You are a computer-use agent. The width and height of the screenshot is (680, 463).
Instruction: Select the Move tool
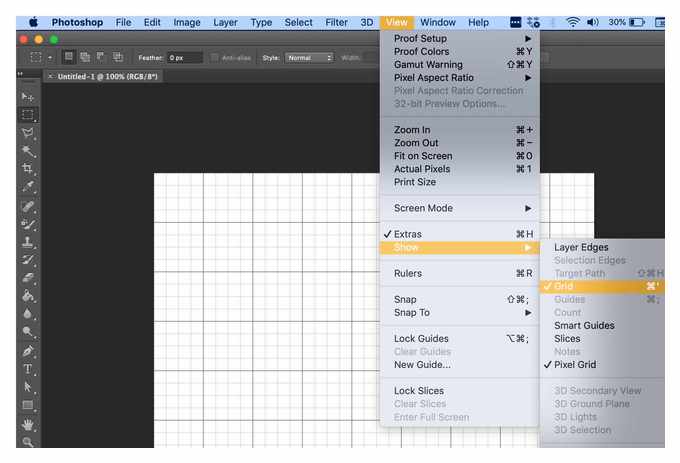(28, 97)
